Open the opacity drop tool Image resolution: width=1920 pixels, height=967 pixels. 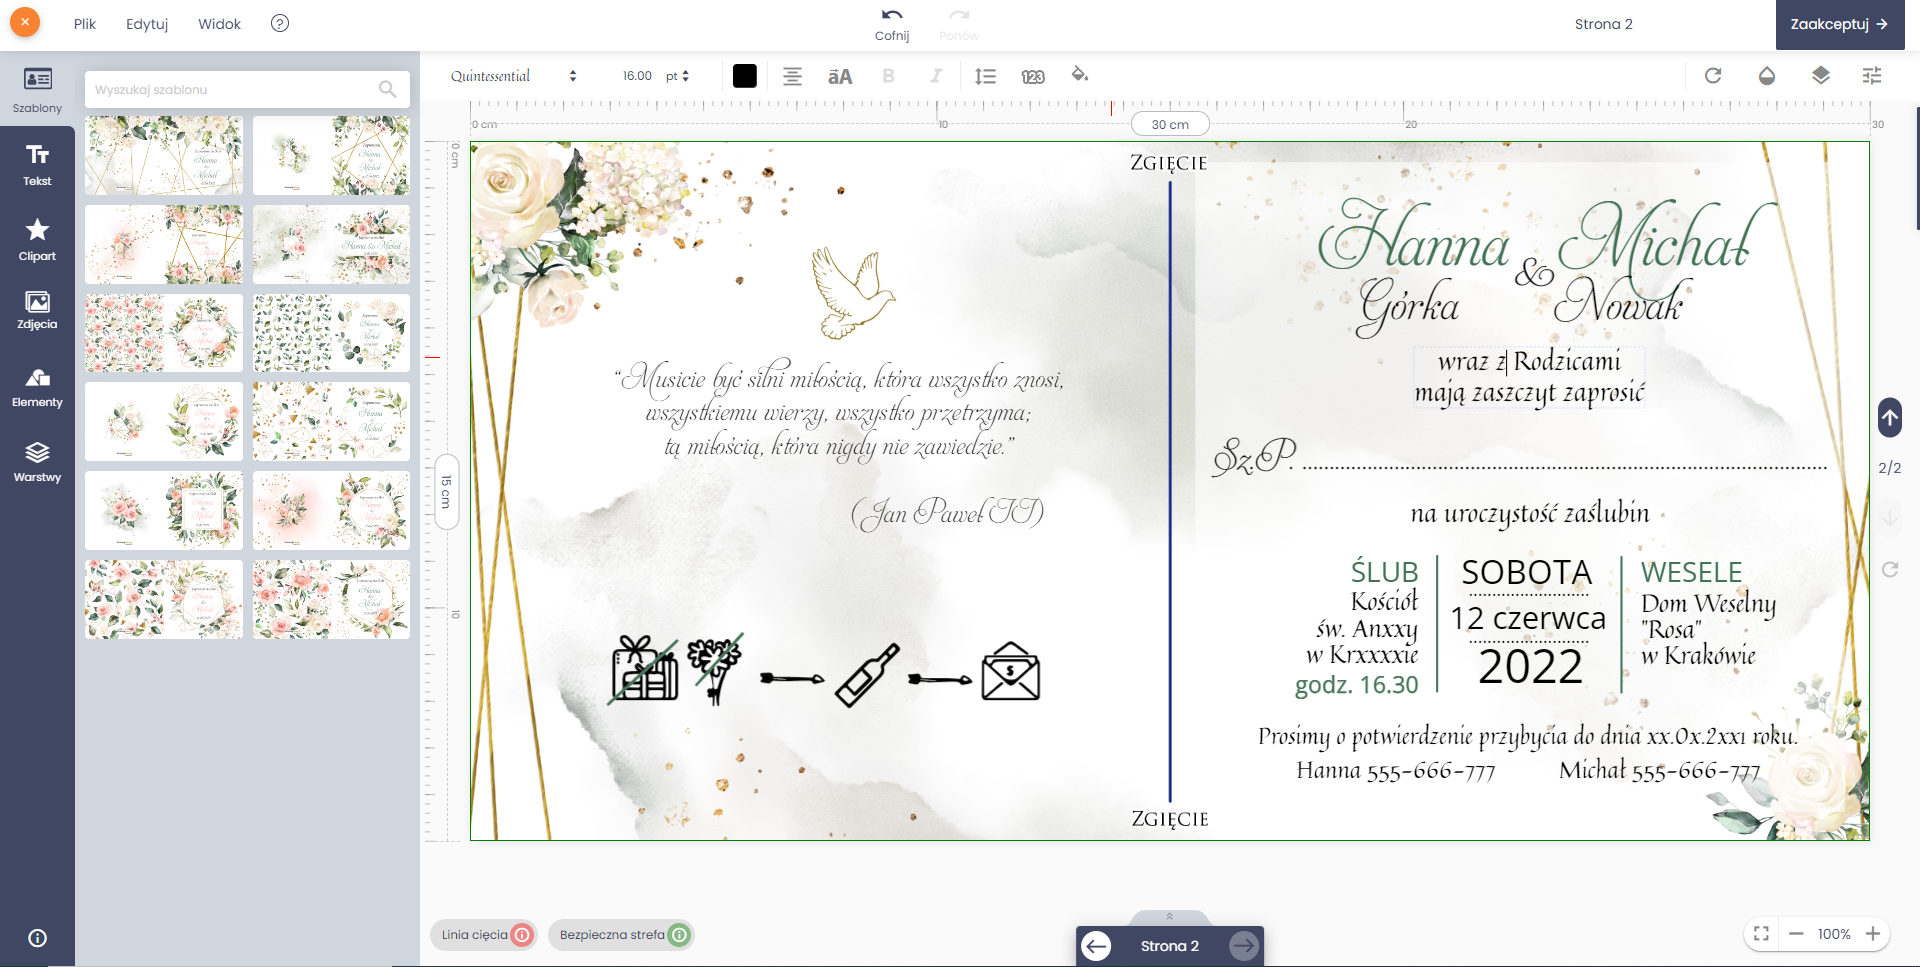tap(1767, 76)
